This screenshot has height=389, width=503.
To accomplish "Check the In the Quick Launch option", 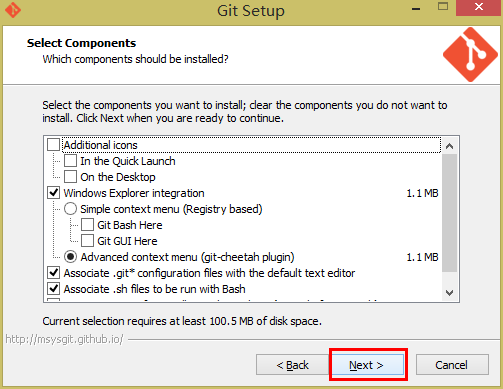I will point(70,161).
